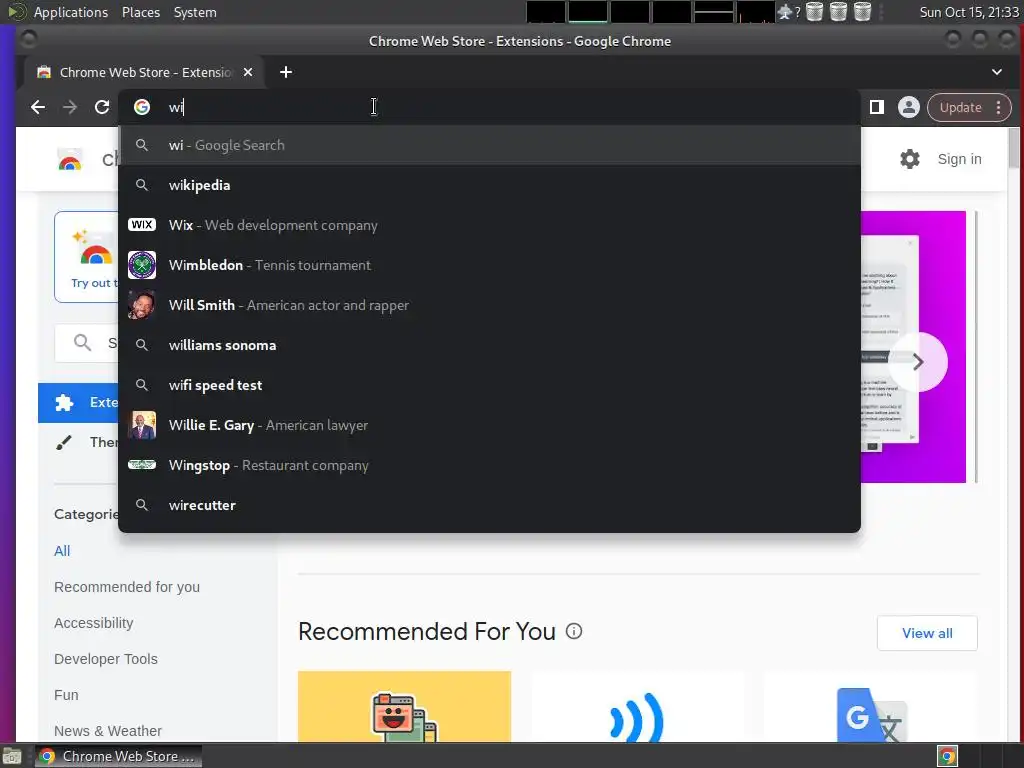Click the View all button
1024x768 pixels.
[x=927, y=633]
